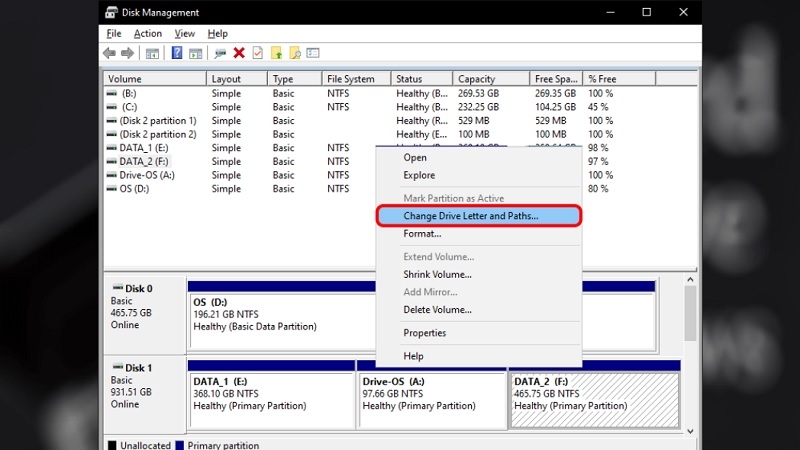Click the Disk Management title bar app icon
The width and height of the screenshot is (800, 450).
(111, 12)
